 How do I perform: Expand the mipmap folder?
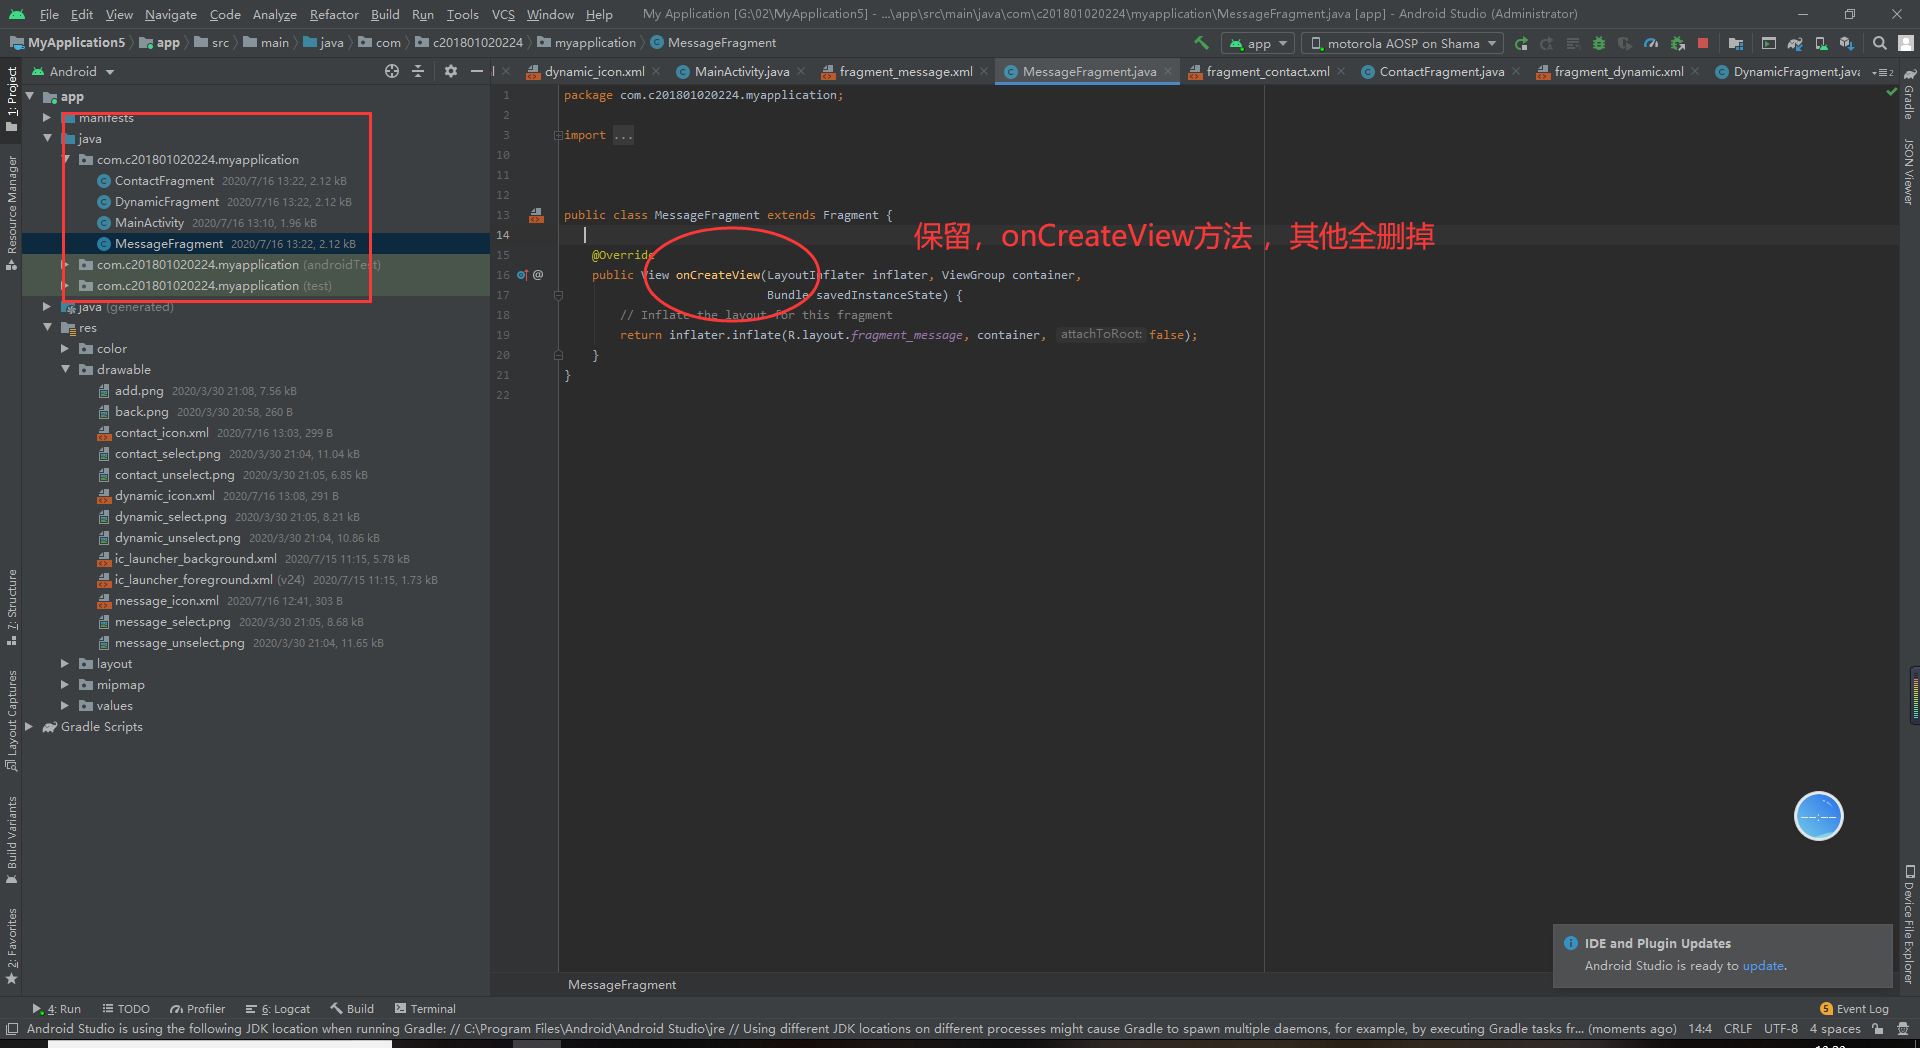point(65,685)
